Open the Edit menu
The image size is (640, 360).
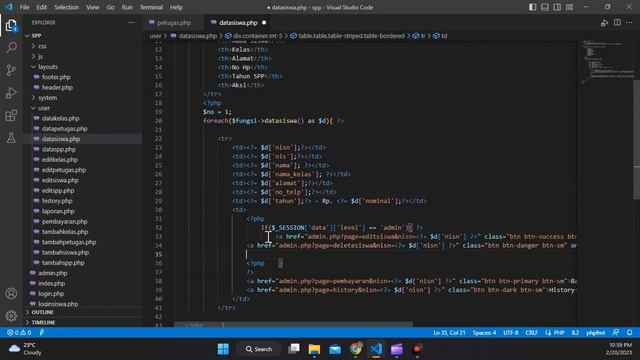point(41,7)
